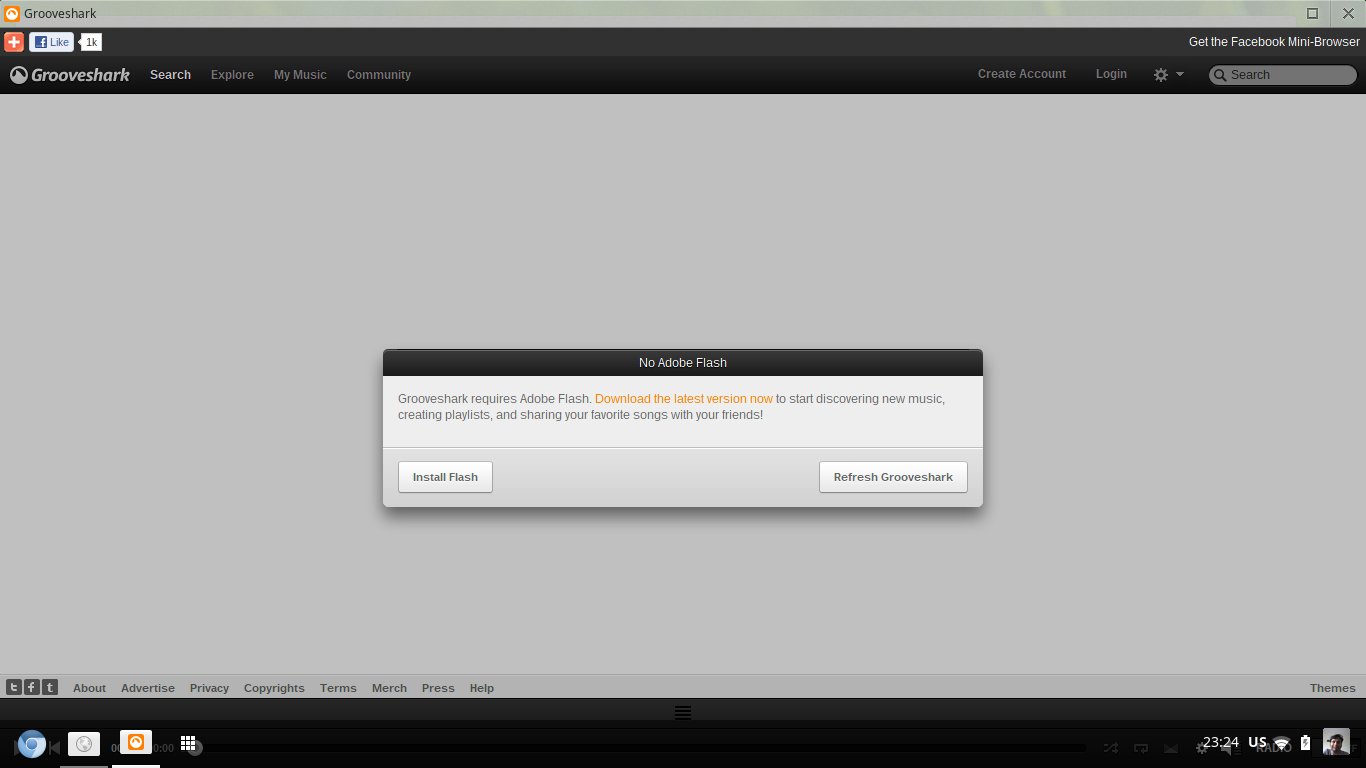1366x768 pixels.
Task: Open the Help footer link
Action: point(482,688)
